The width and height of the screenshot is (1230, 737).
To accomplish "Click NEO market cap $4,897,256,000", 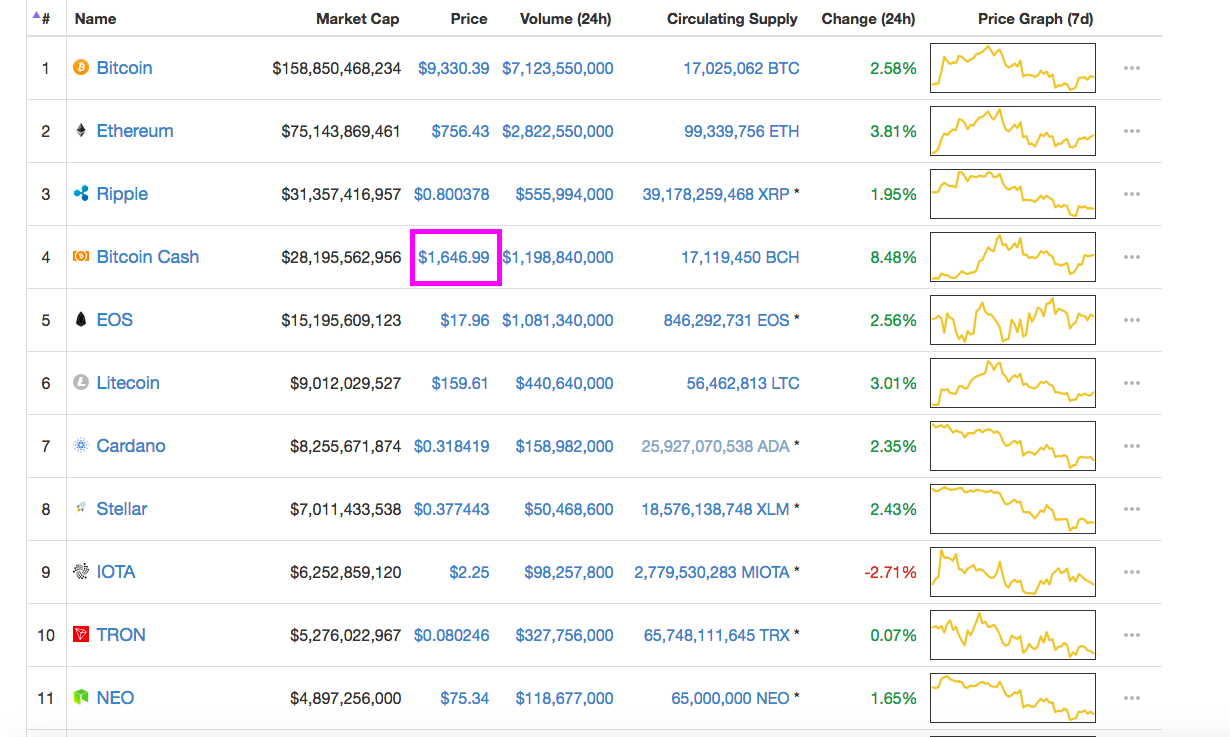I will [346, 698].
